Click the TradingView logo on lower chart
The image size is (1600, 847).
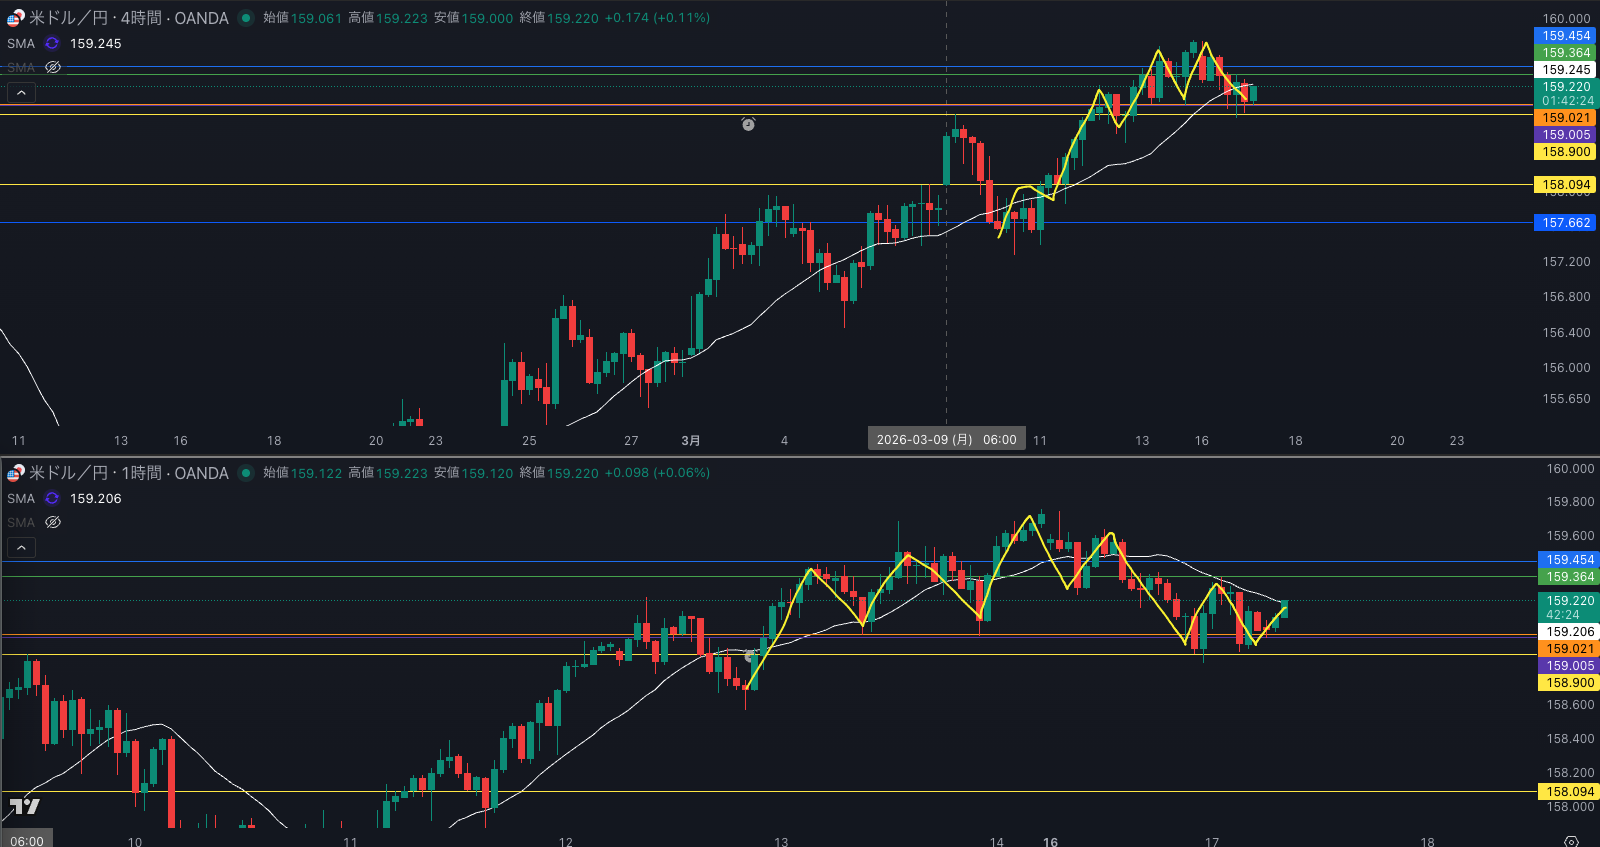[x=25, y=806]
